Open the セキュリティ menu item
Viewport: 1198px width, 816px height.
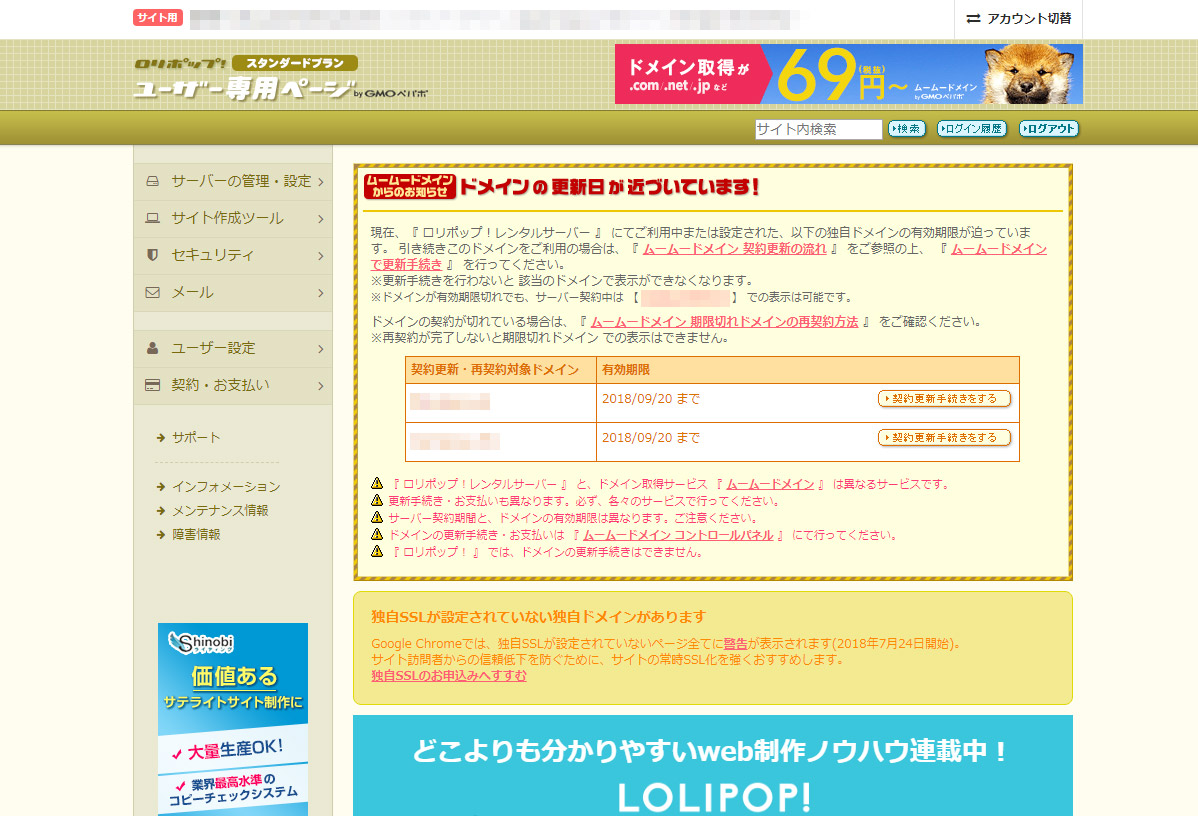coord(212,255)
